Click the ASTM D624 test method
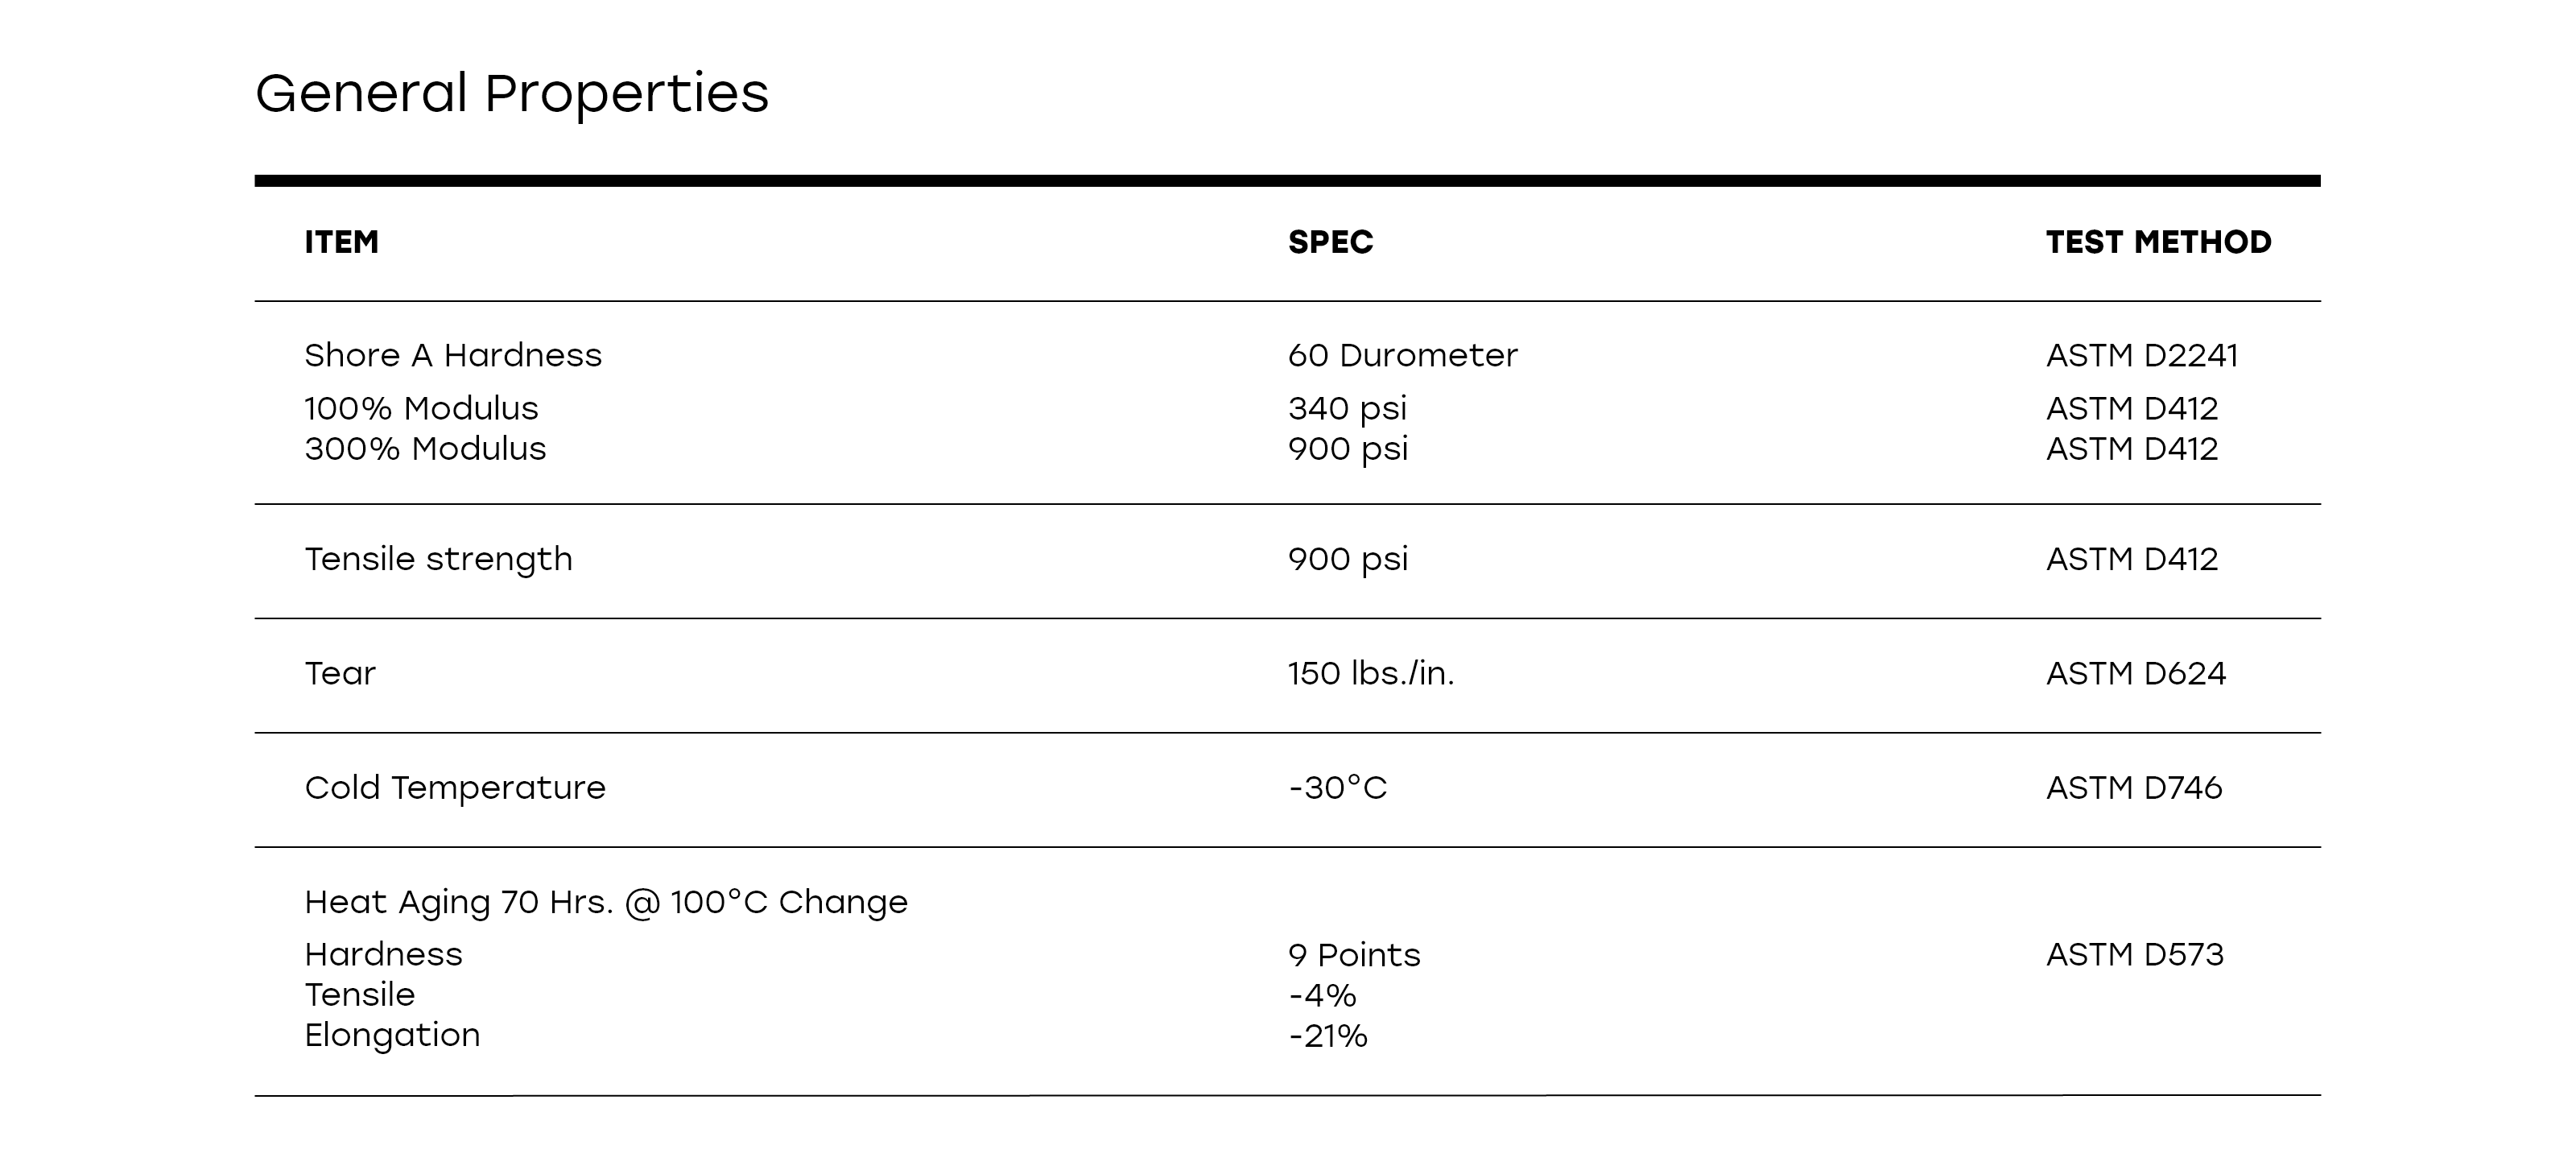The height and width of the screenshot is (1166, 2576). tap(2135, 673)
